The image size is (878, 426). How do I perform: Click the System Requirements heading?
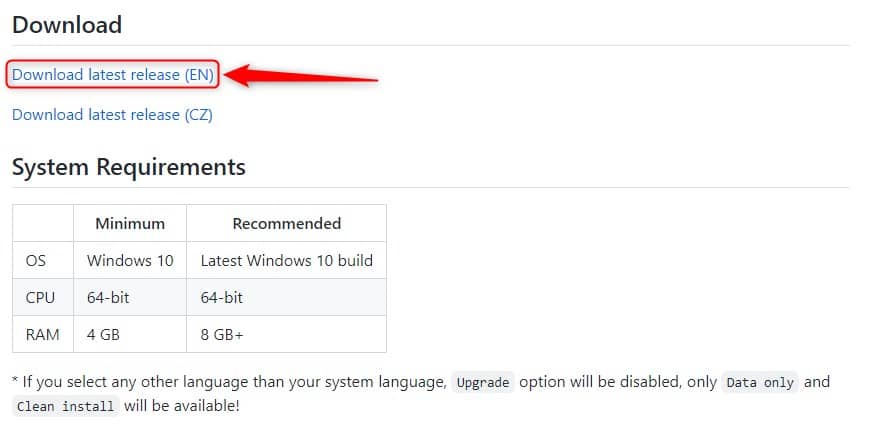tap(129, 167)
